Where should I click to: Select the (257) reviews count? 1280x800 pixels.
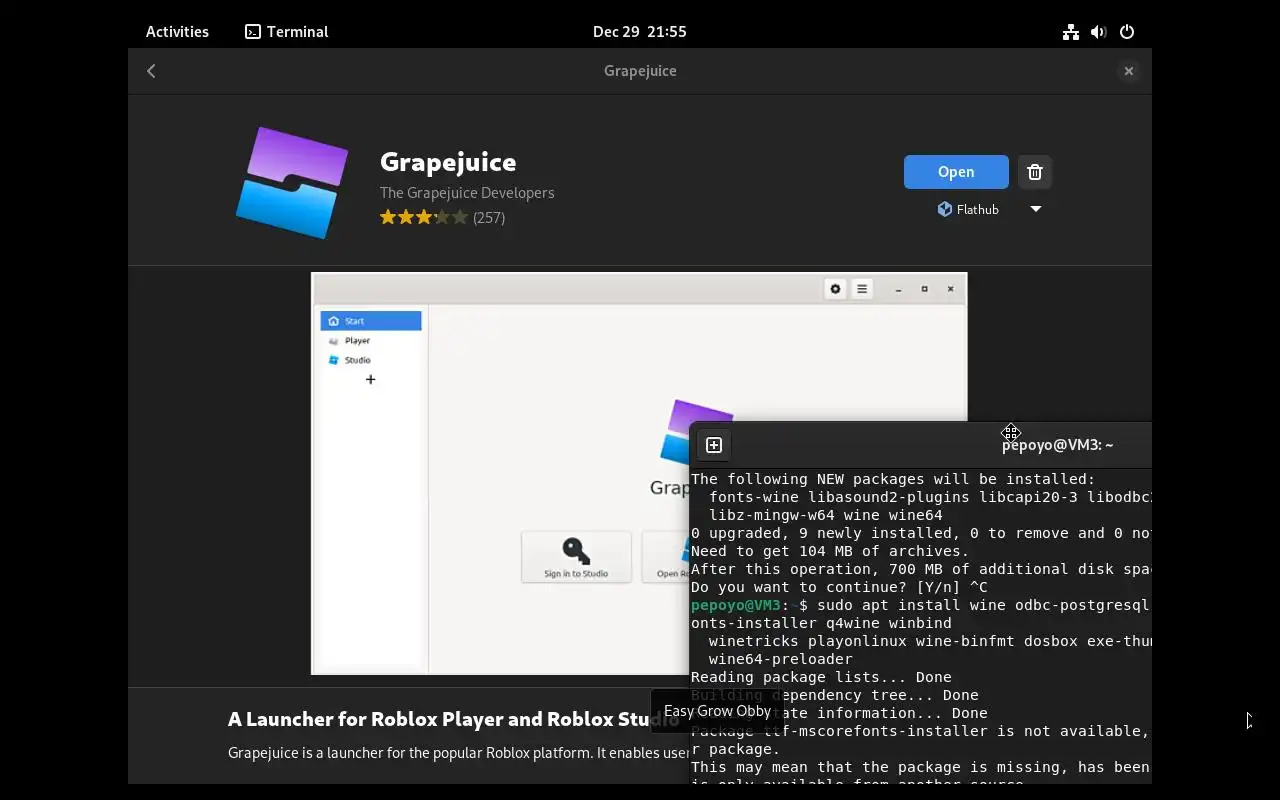click(489, 217)
